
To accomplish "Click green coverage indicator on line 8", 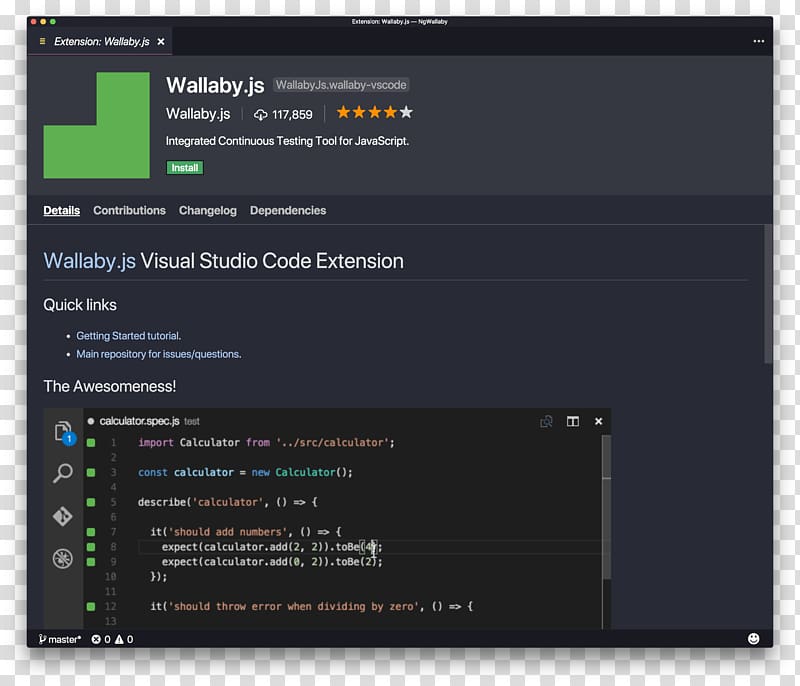I will [x=91, y=547].
